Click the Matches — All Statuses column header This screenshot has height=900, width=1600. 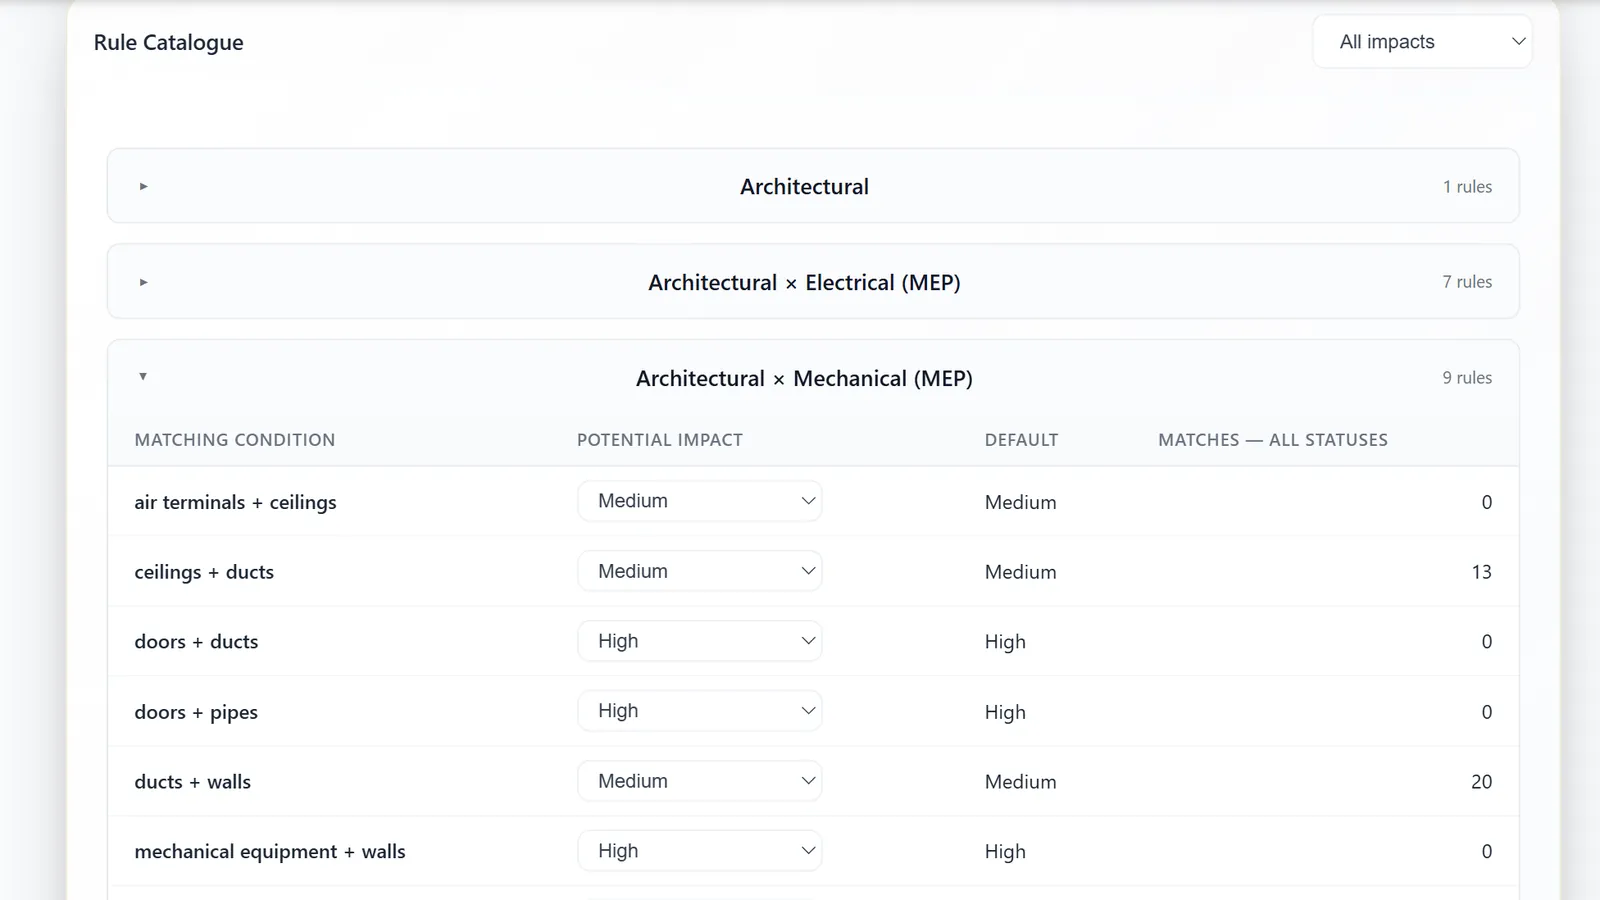click(1273, 440)
